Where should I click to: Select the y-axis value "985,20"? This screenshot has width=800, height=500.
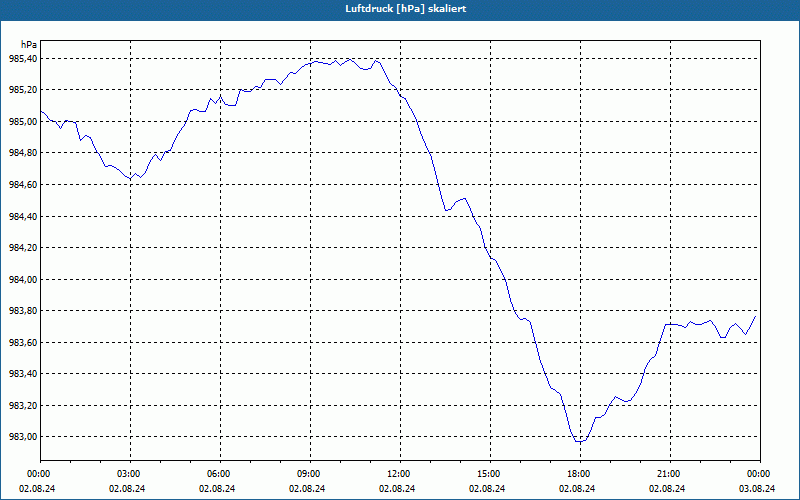pos(23,90)
